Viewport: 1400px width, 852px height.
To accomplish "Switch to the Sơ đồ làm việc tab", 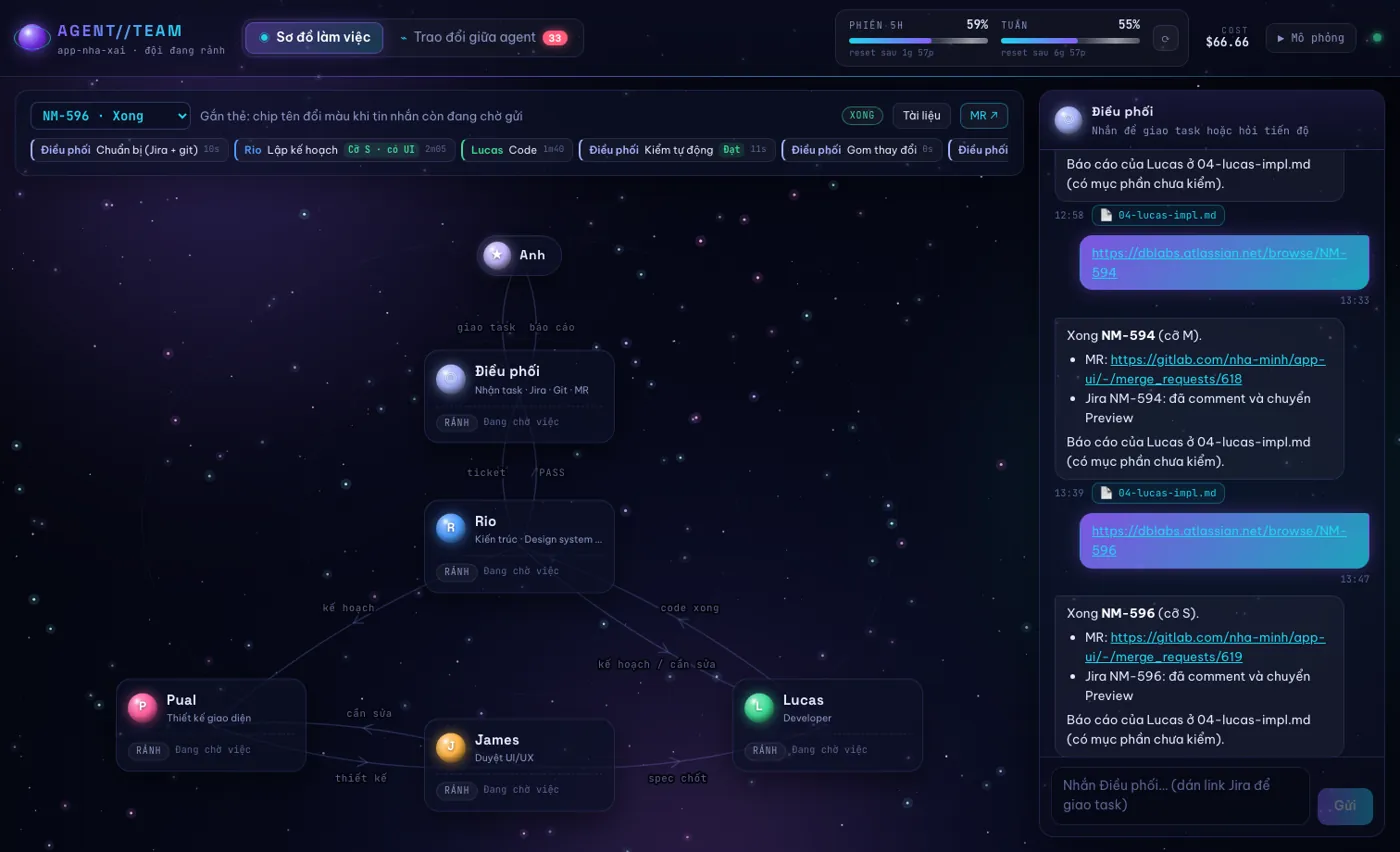I will coord(314,38).
